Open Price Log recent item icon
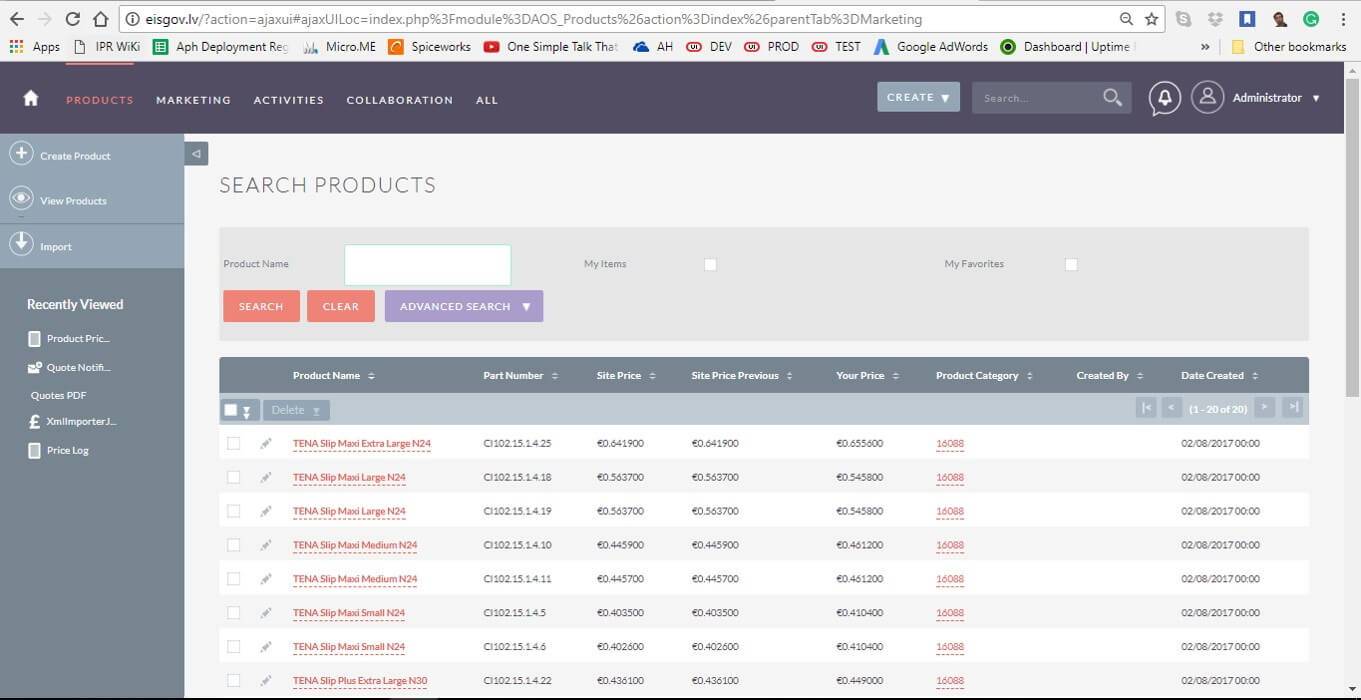 [35, 450]
